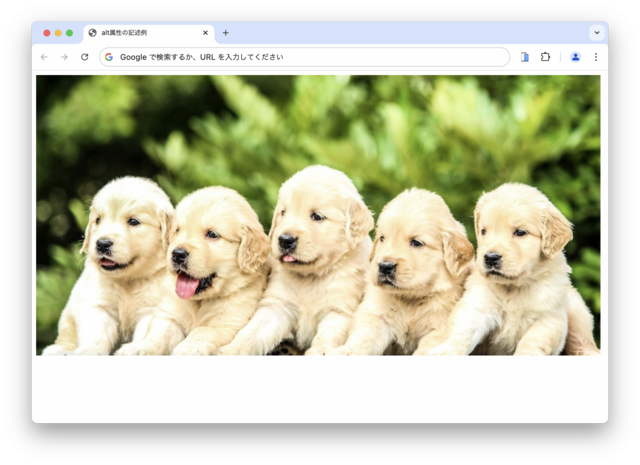Open the Chrome three-dot menu
Image resolution: width=640 pixels, height=465 pixels.
596,57
